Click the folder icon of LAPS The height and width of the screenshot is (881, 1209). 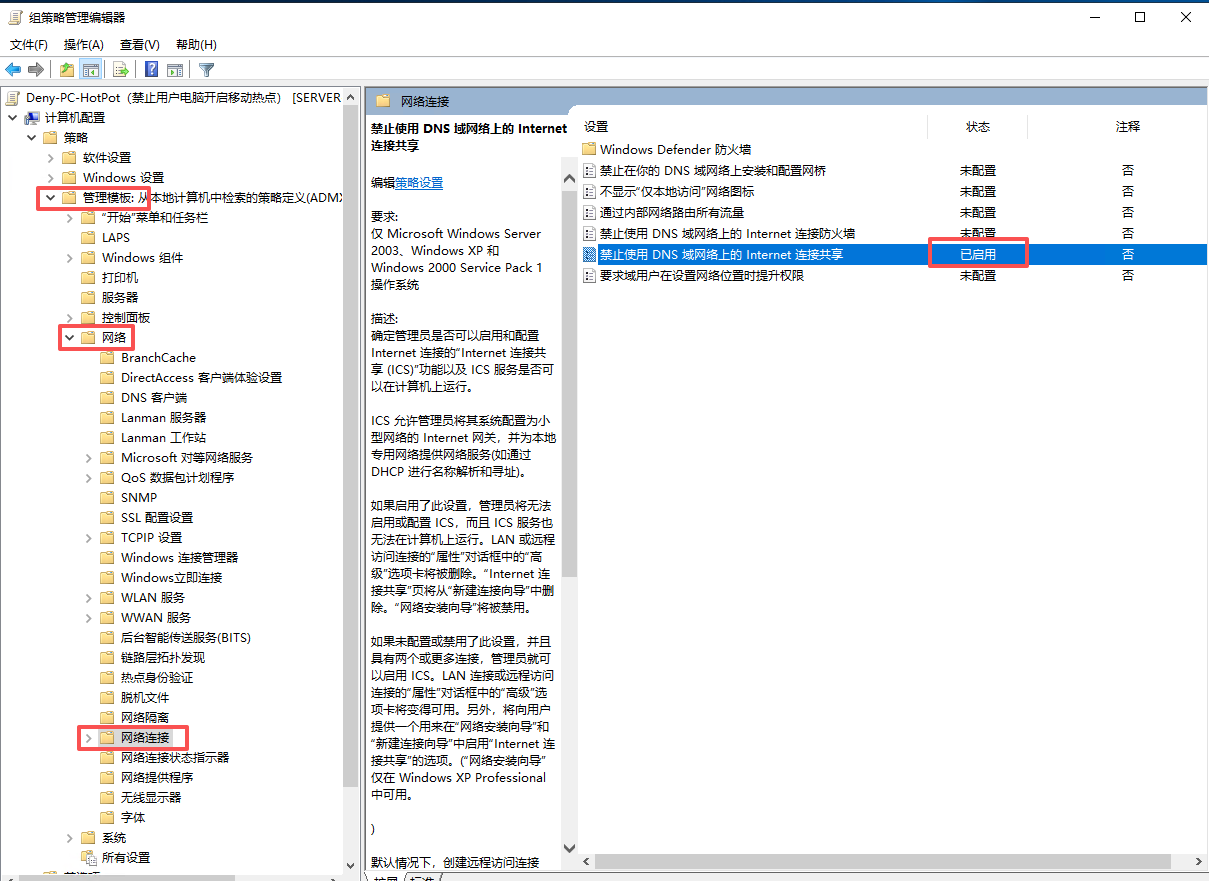click(x=88, y=237)
